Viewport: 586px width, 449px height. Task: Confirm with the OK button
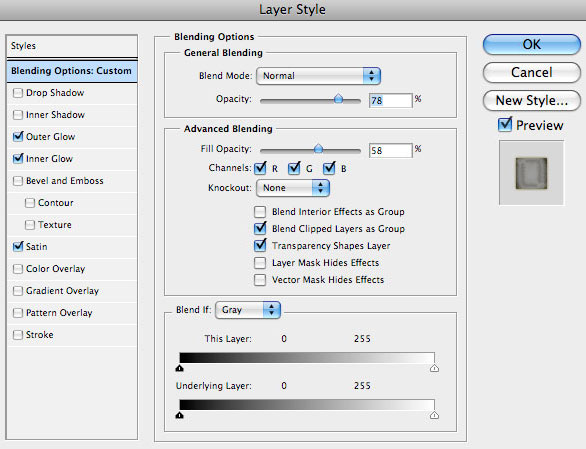531,44
